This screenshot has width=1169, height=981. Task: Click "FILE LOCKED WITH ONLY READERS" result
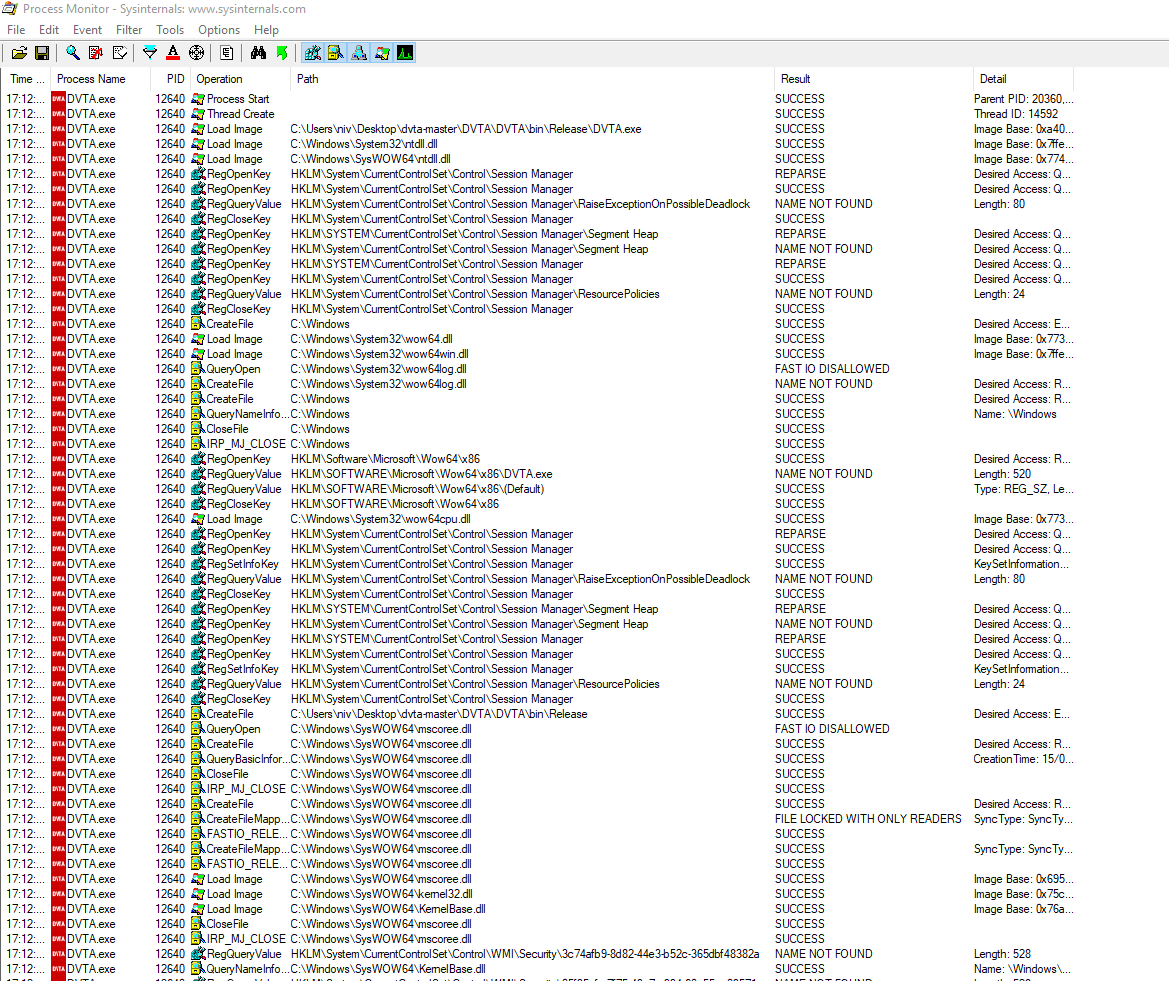point(868,819)
